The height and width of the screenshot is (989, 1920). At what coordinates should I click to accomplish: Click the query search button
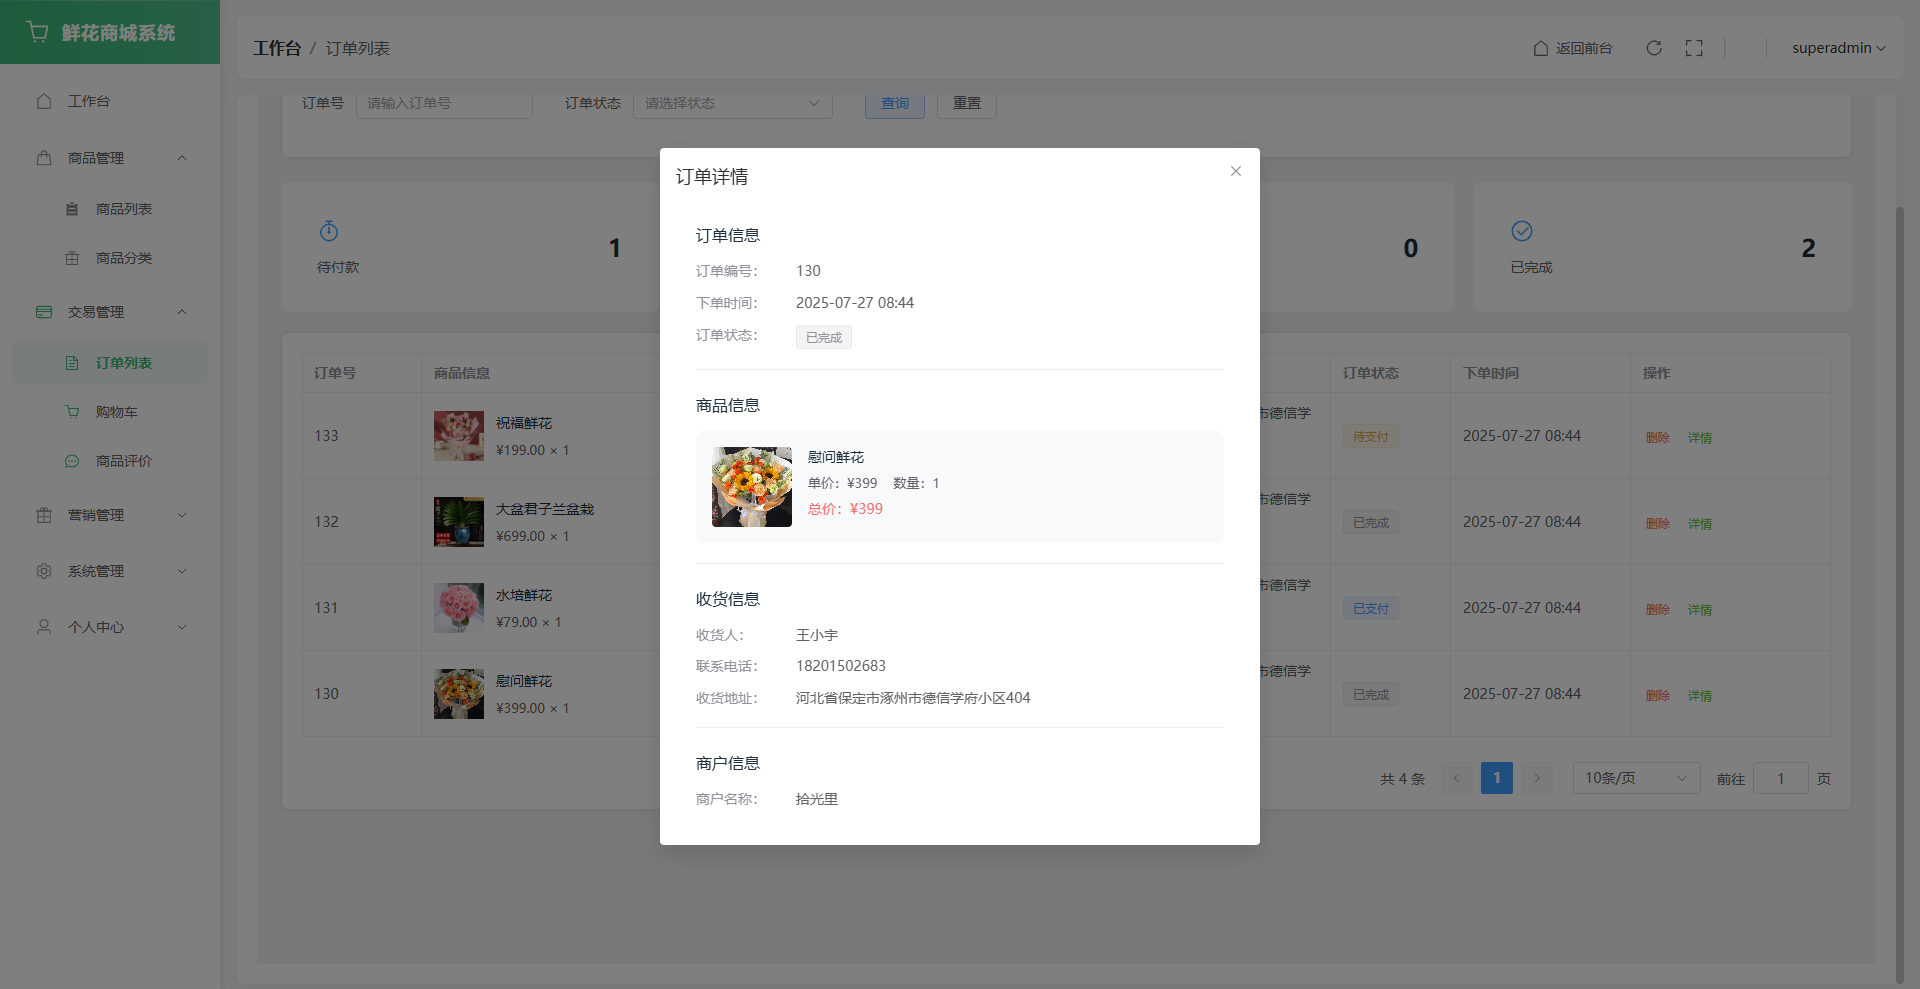click(894, 103)
